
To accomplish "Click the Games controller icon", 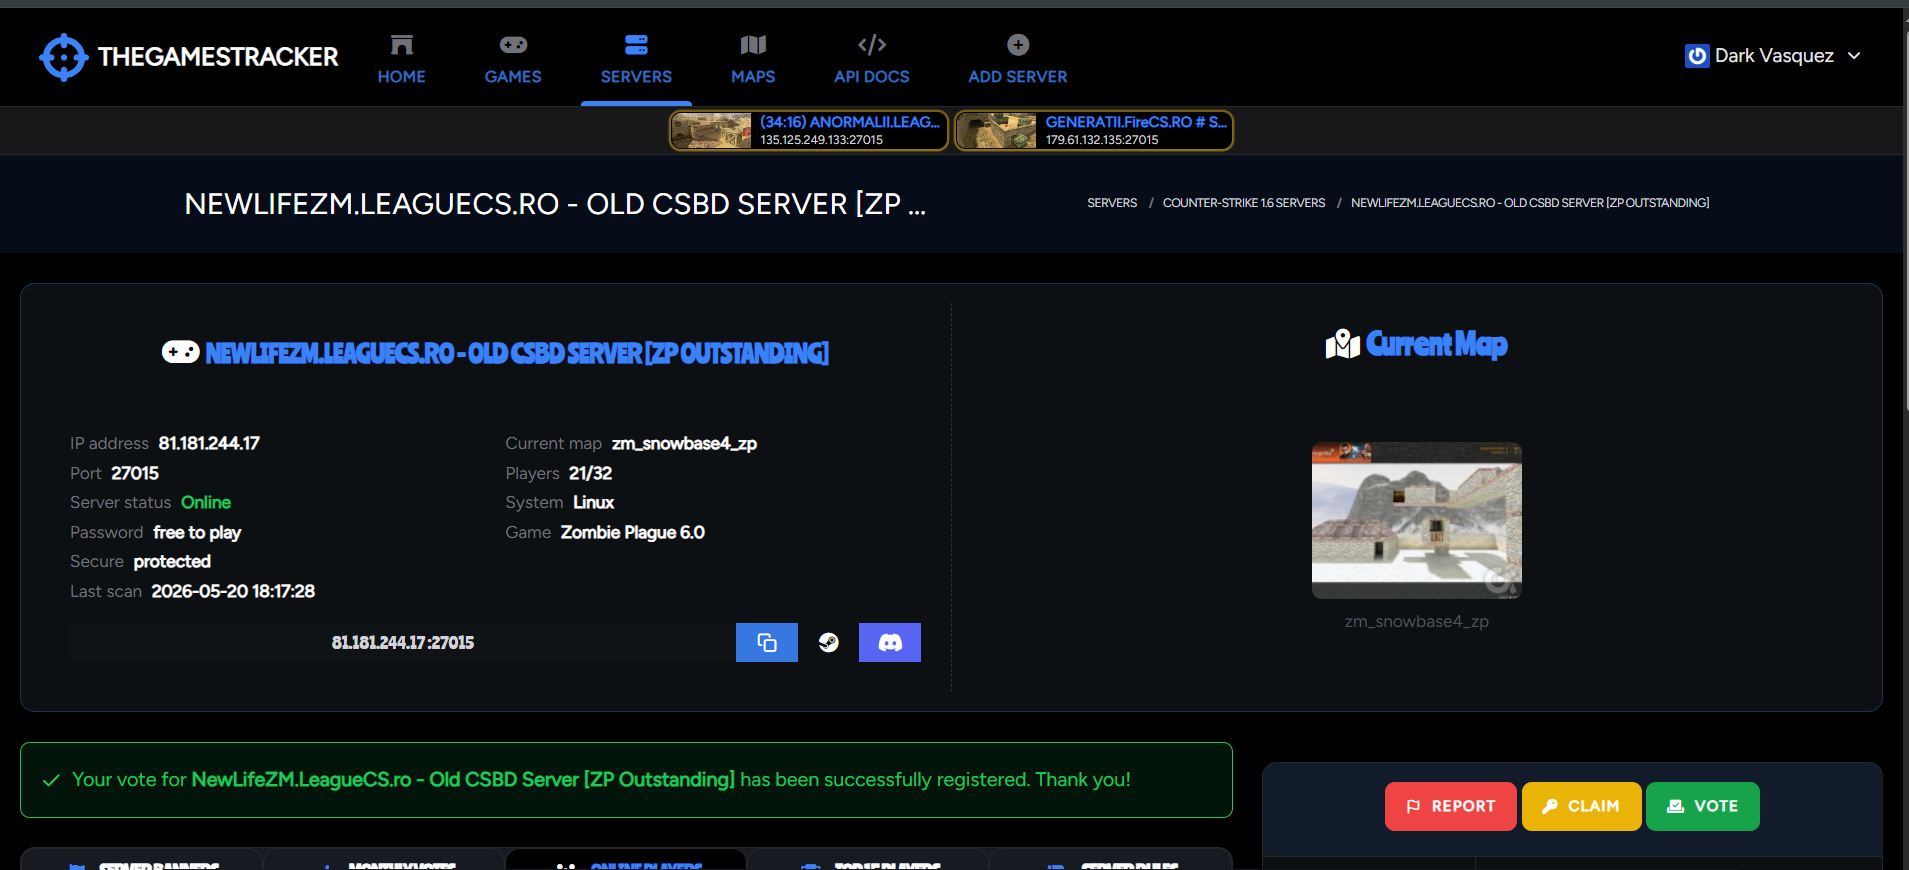I will (x=513, y=45).
